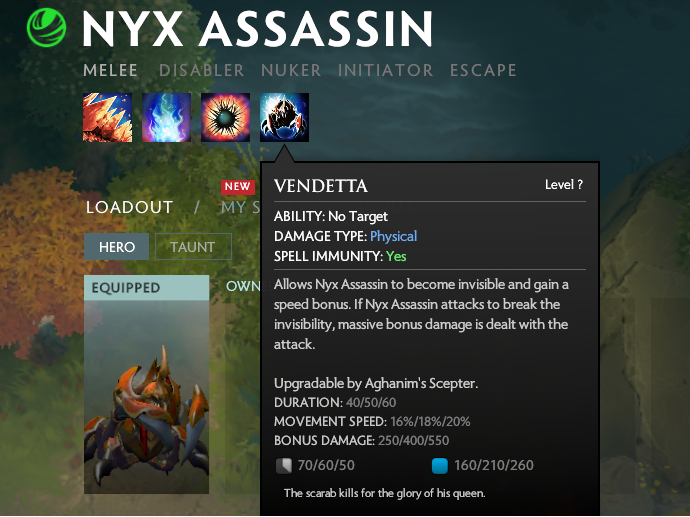
Task: Switch to the TAUNT loadout button
Action: (x=193, y=247)
